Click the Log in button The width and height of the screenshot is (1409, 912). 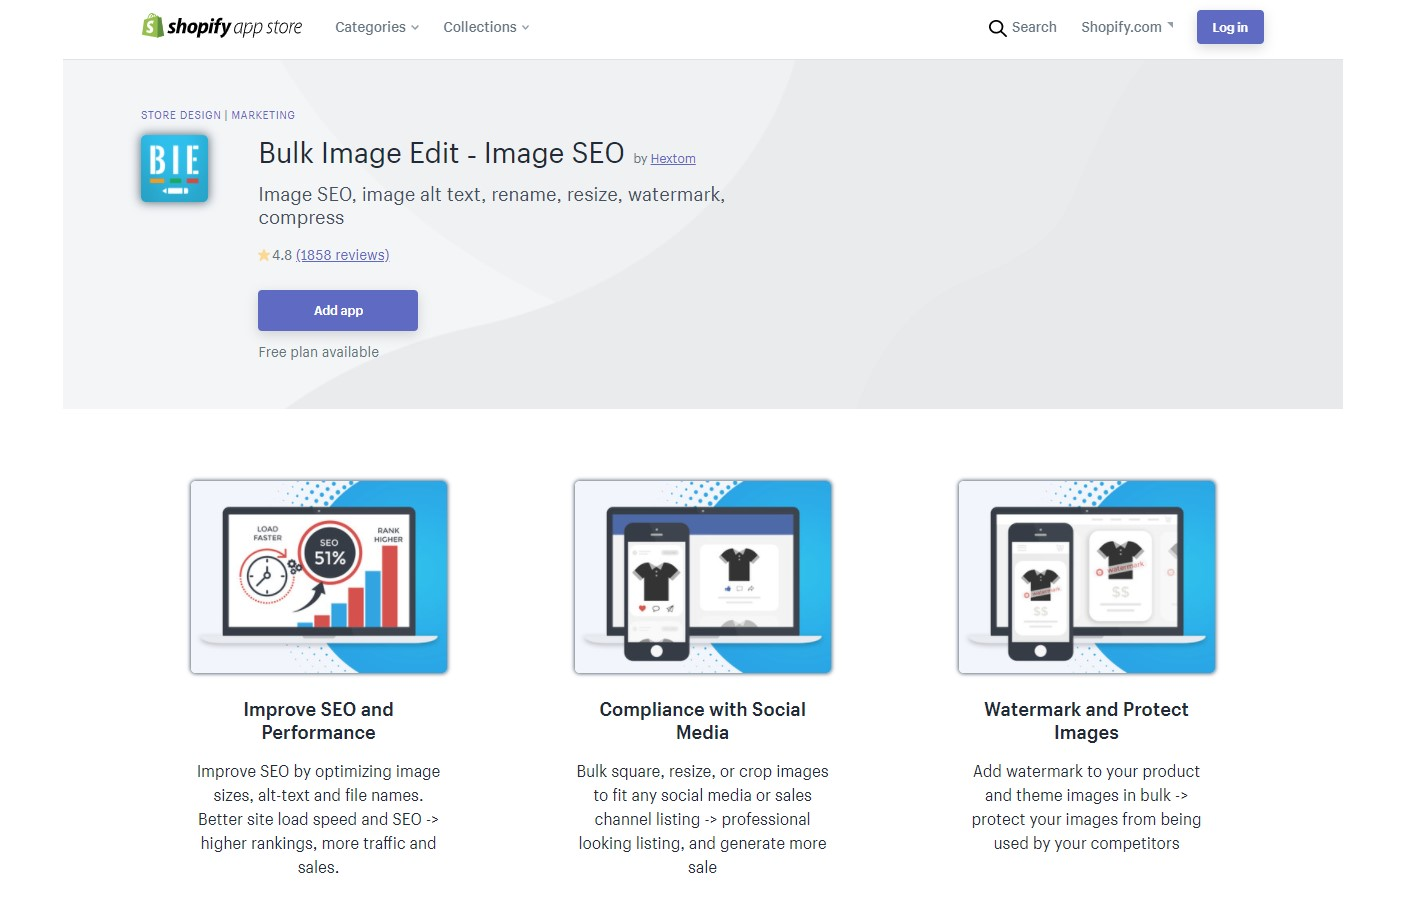1230,27
